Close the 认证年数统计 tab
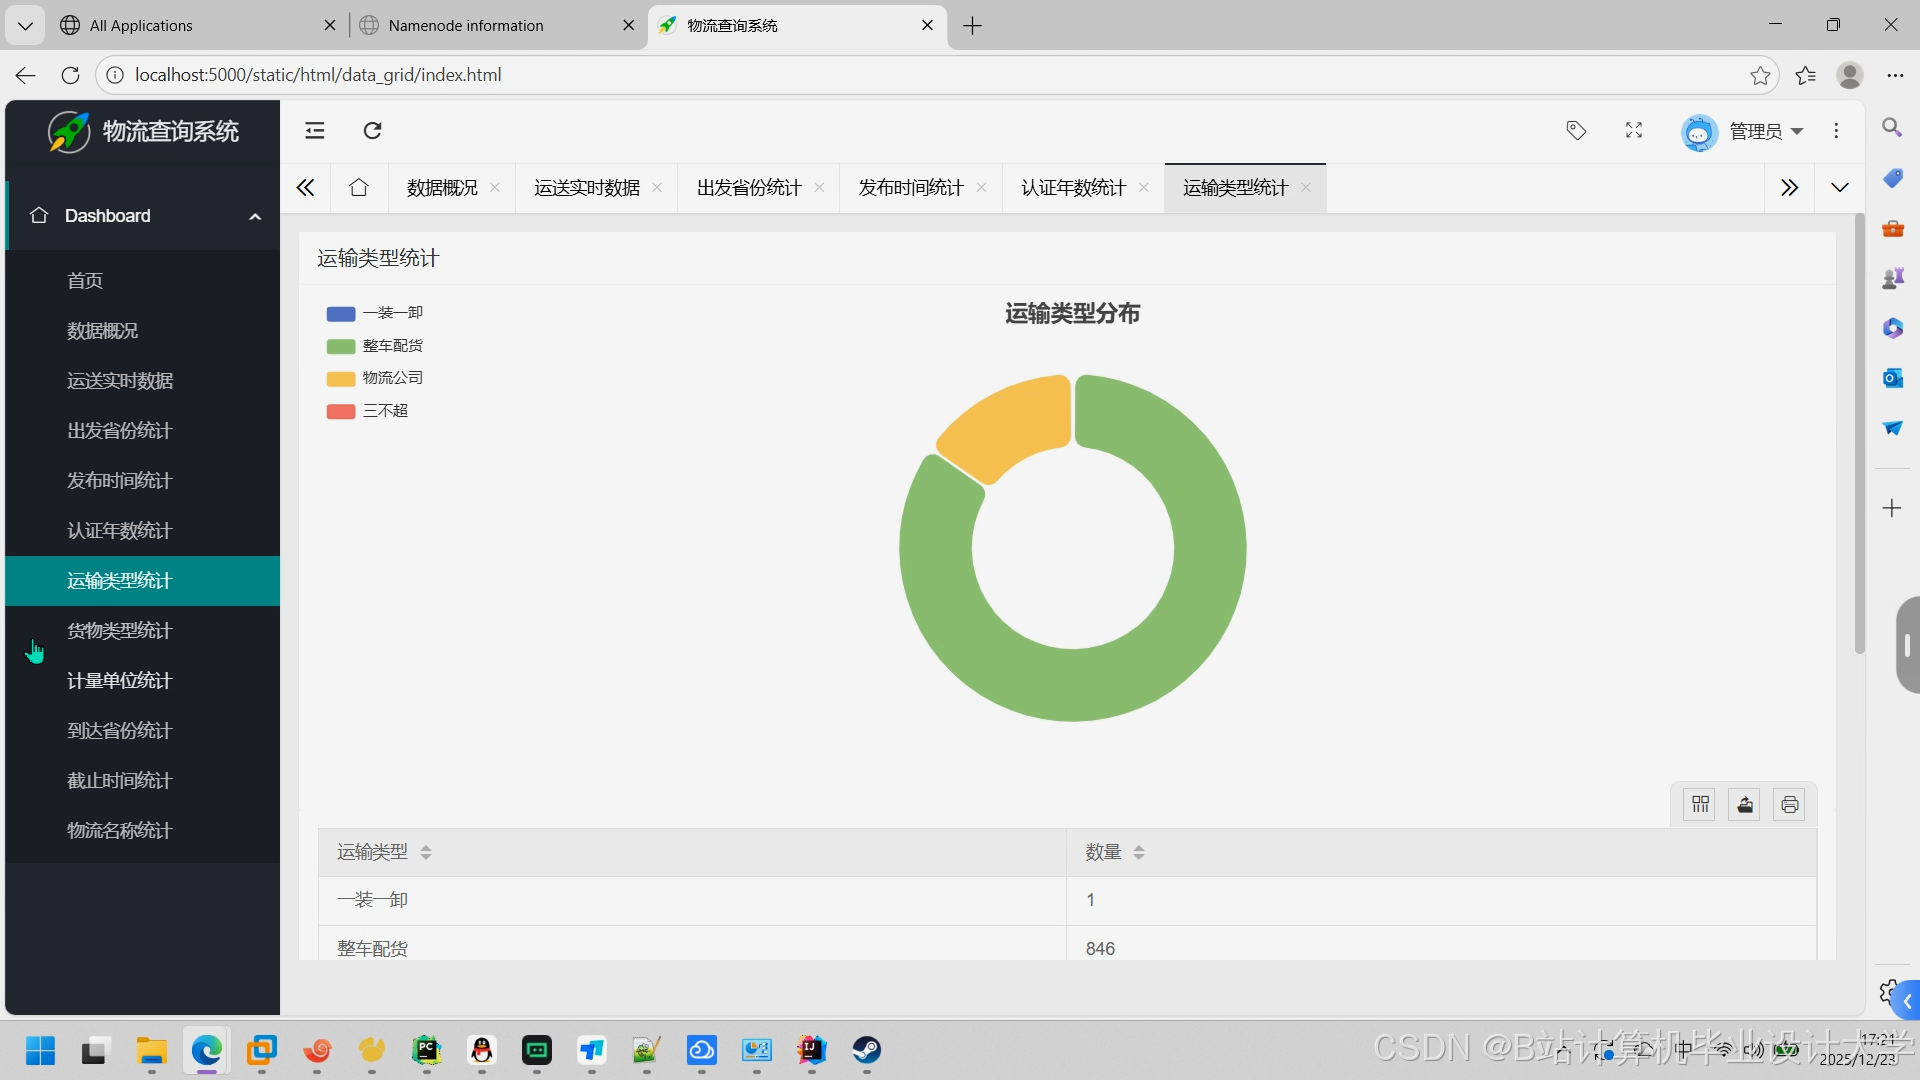The height and width of the screenshot is (1080, 1920). click(1144, 188)
